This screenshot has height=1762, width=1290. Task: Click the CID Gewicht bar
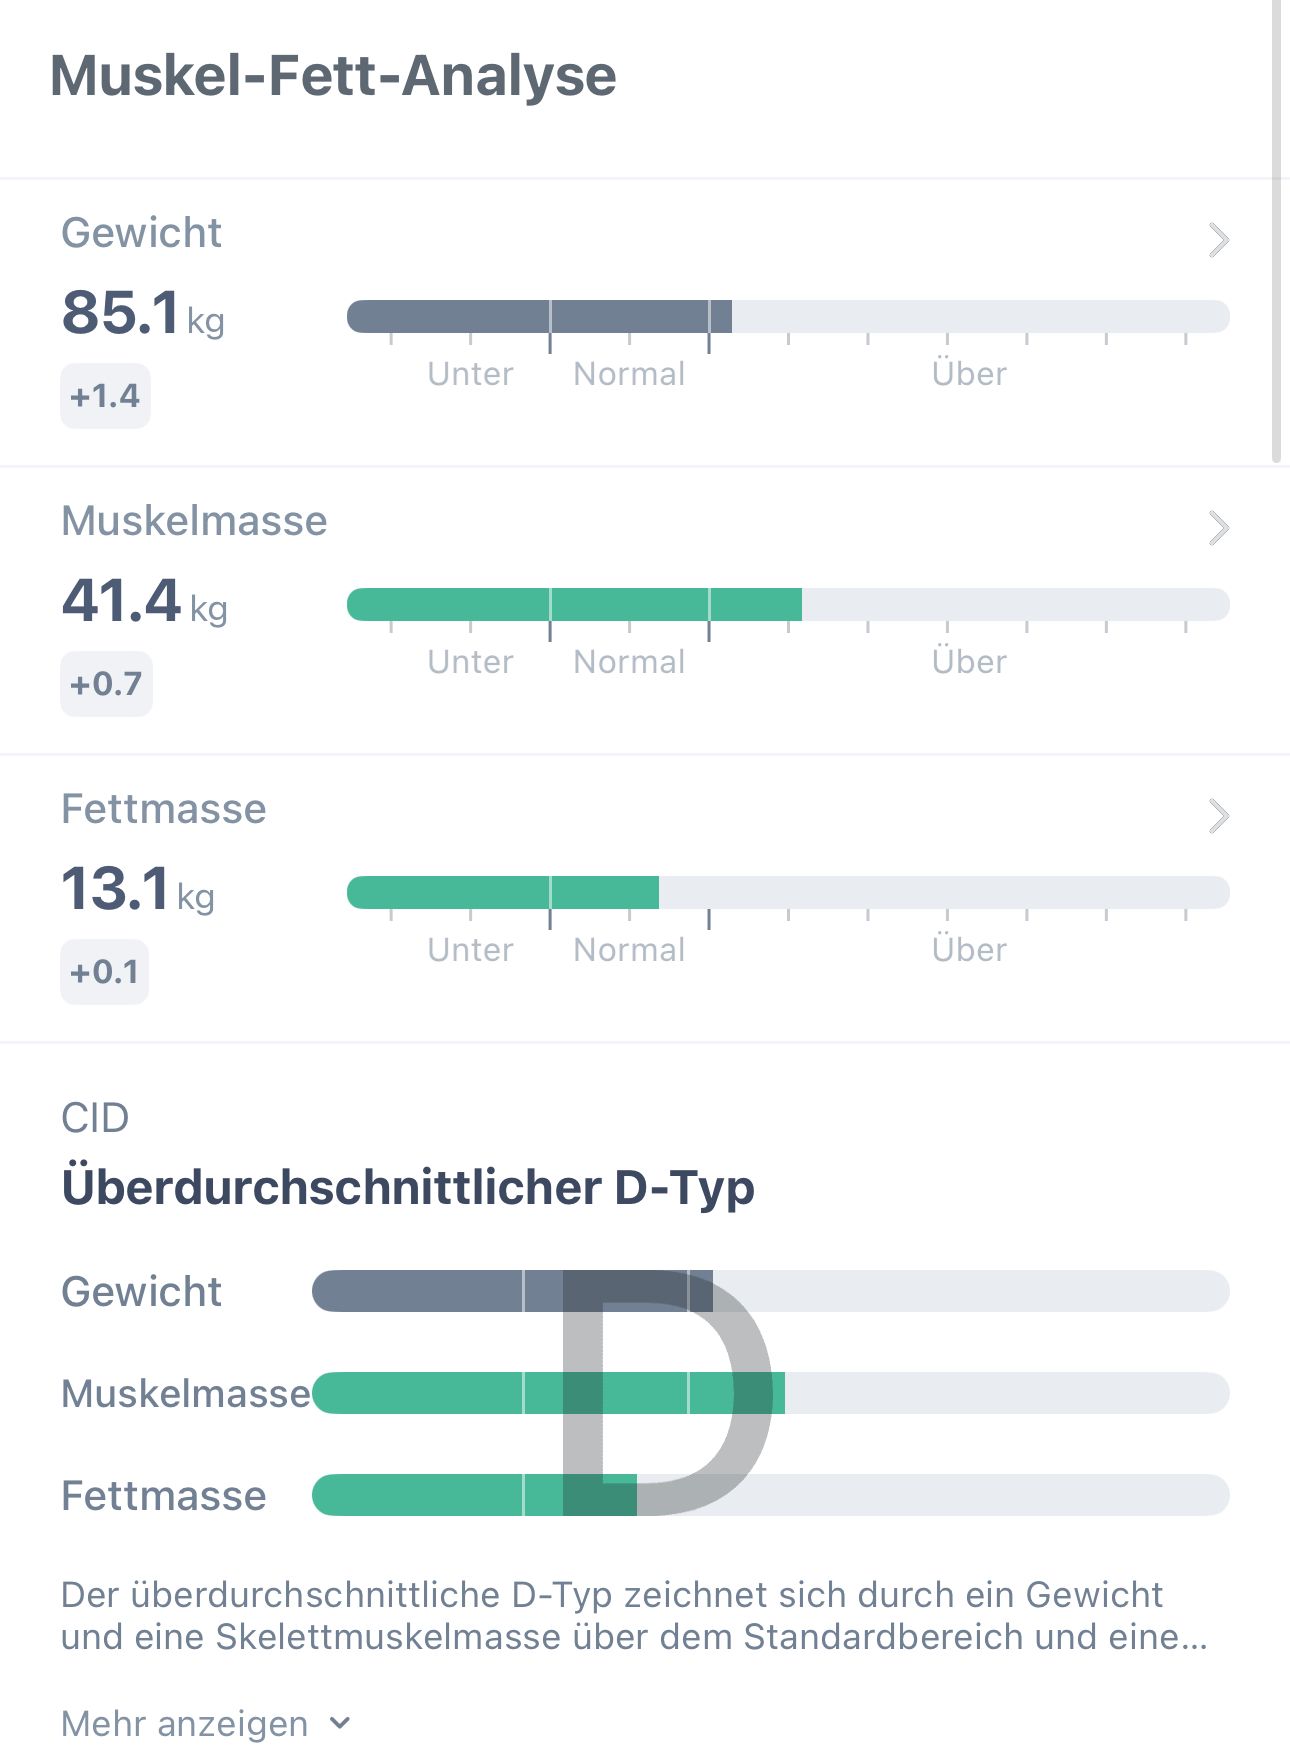[771, 1291]
